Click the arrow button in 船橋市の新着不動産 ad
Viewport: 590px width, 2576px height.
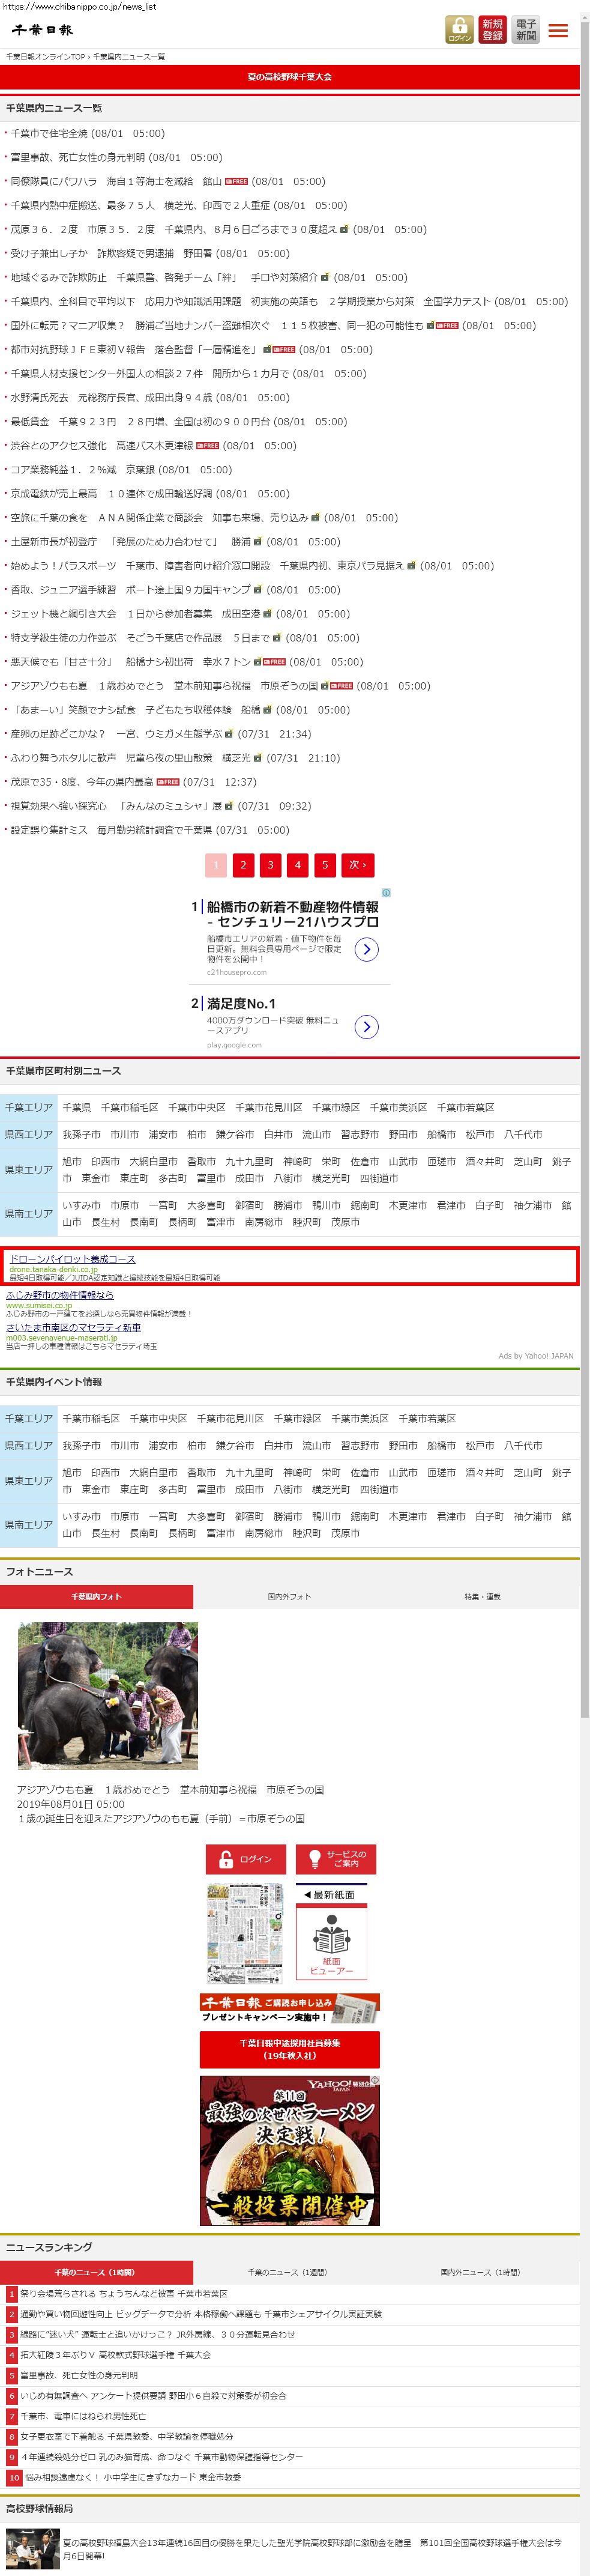tap(367, 949)
